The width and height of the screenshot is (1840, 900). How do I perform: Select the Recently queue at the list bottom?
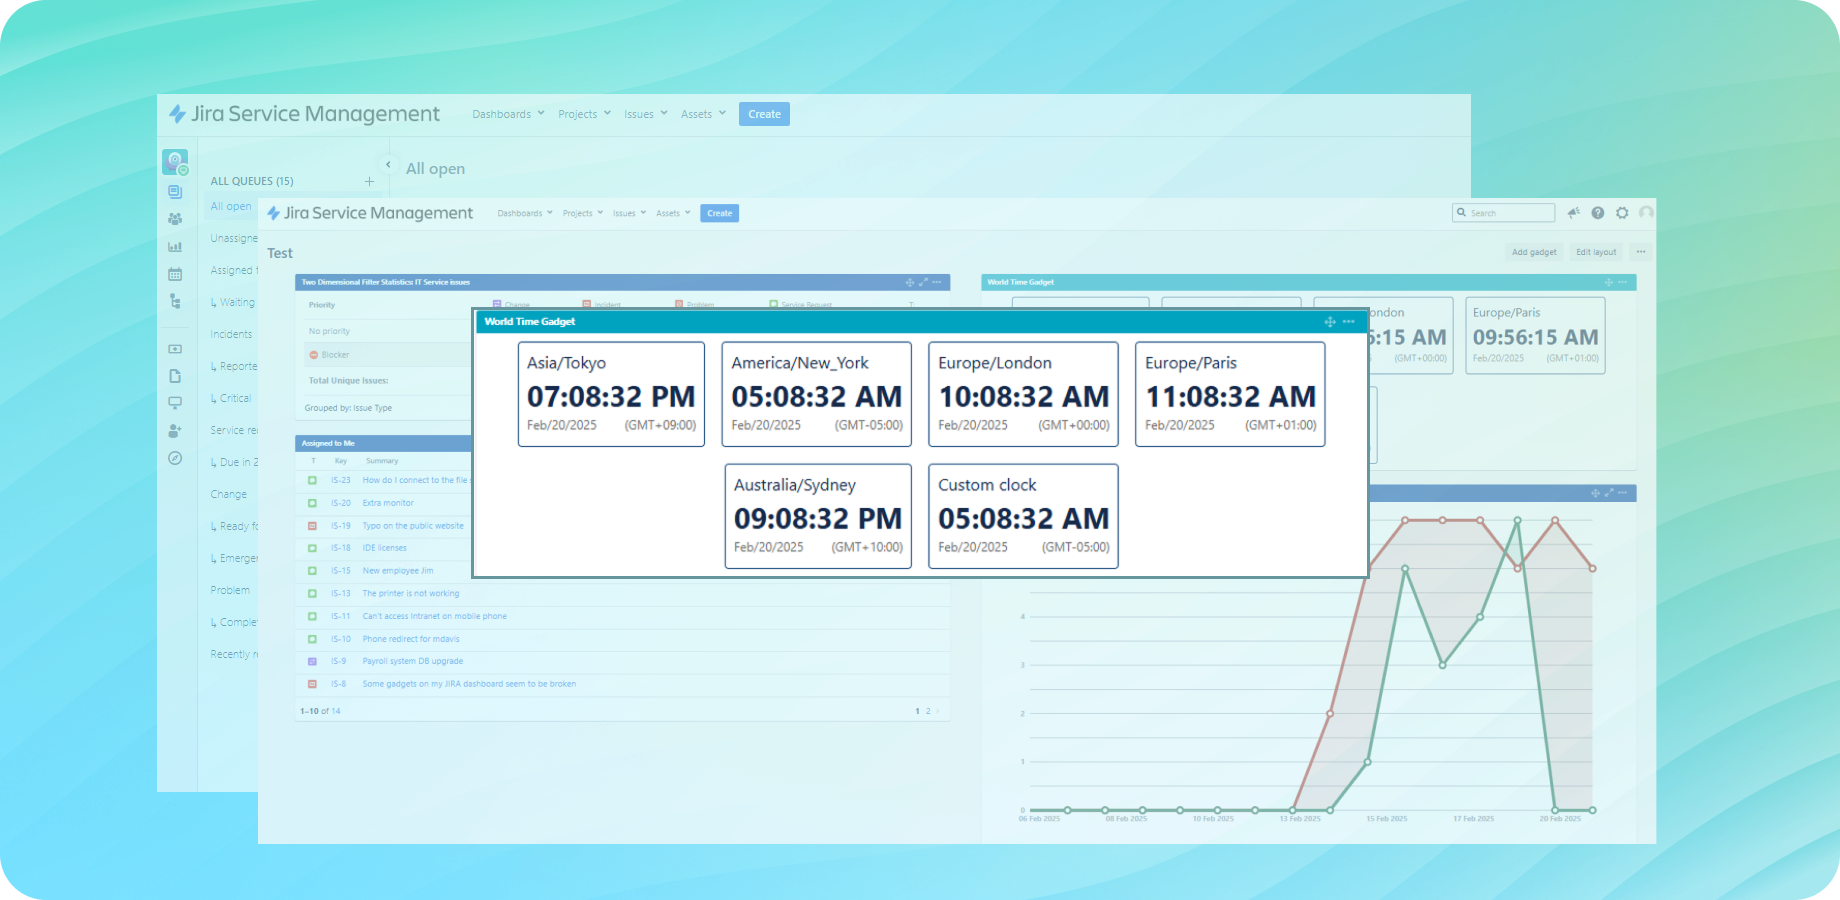click(x=234, y=654)
